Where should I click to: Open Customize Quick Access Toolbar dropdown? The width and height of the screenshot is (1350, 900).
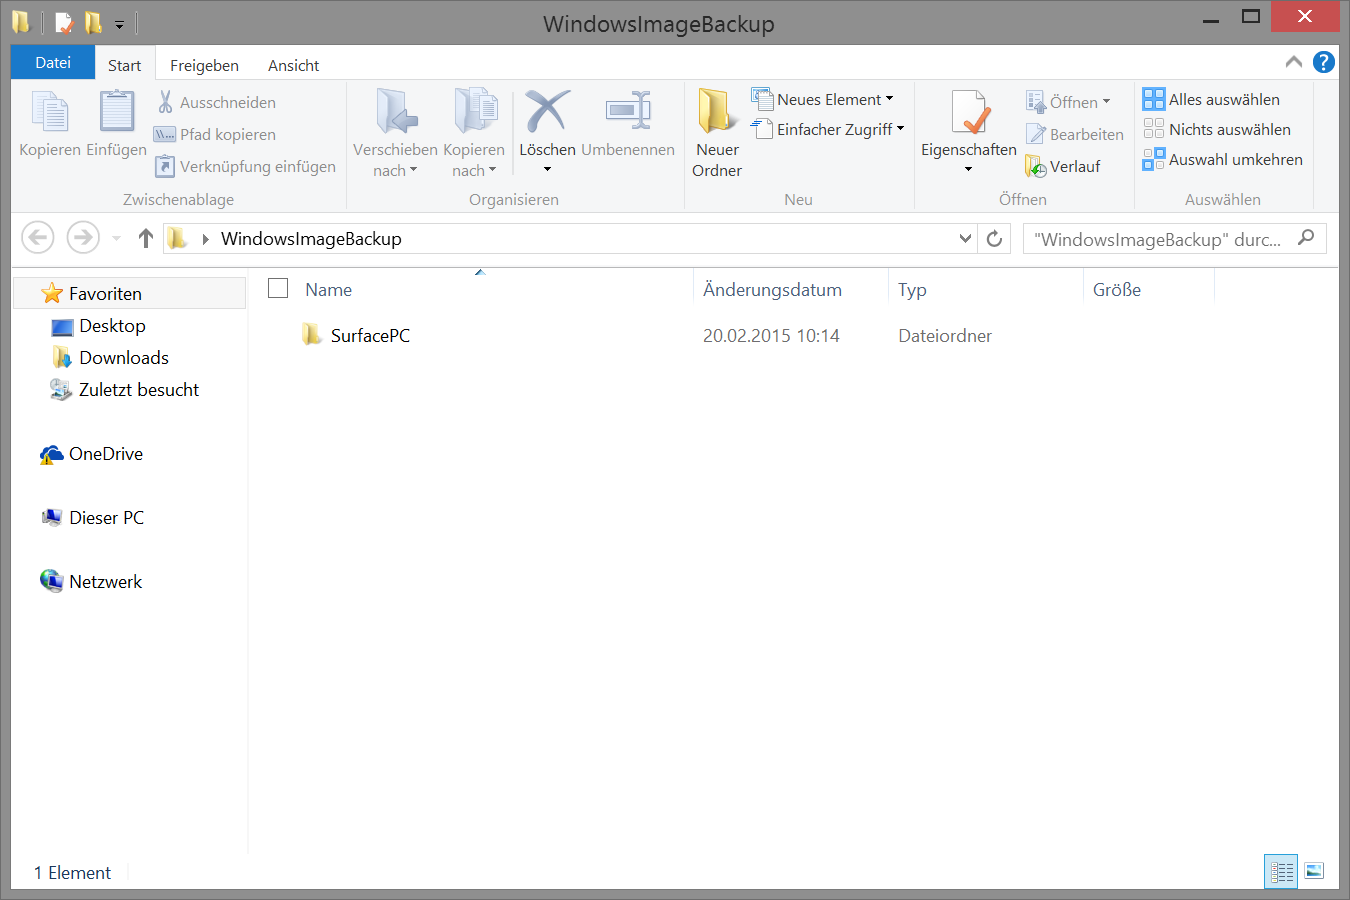pyautogui.click(x=119, y=24)
